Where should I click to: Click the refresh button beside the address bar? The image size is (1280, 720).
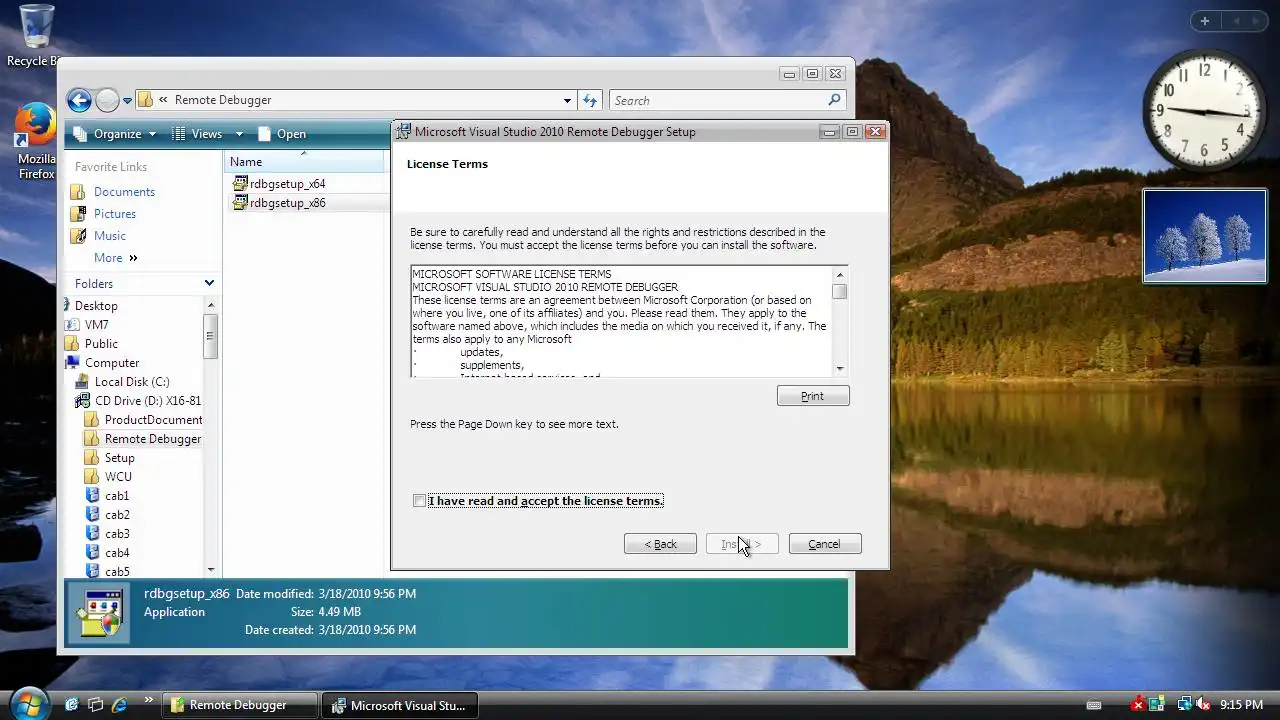(x=590, y=101)
